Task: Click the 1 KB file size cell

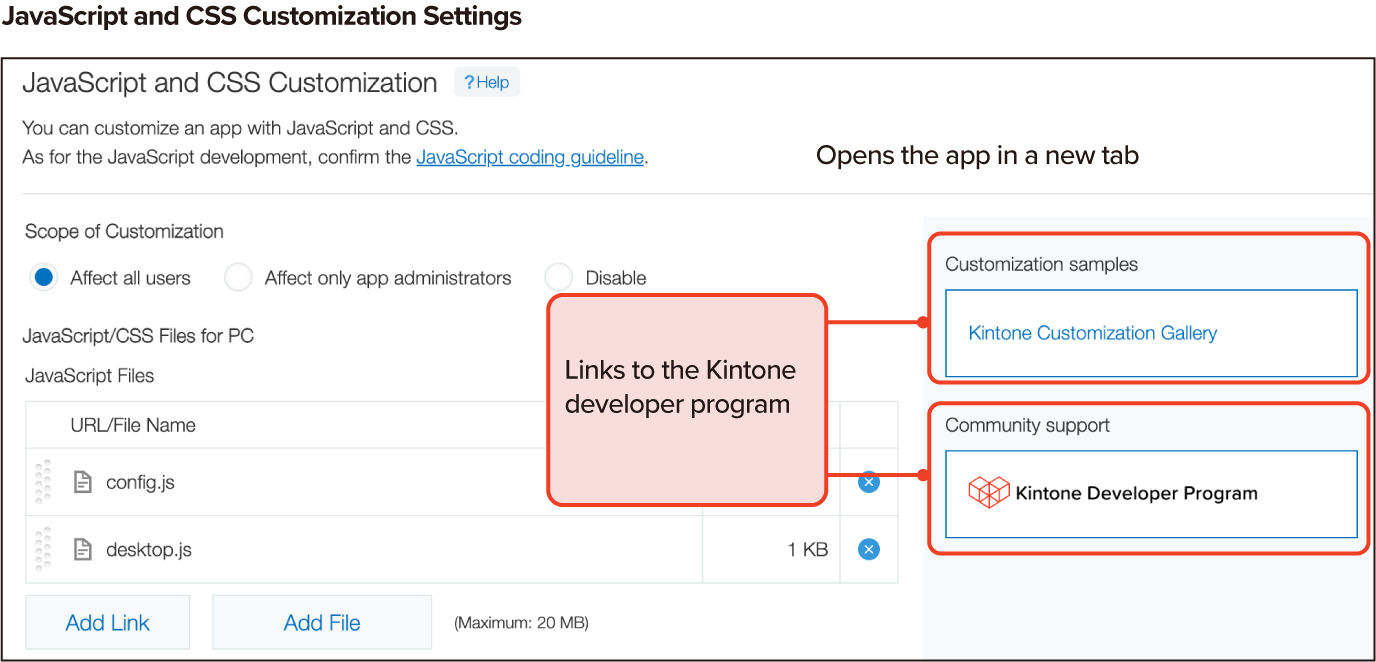Action: [x=807, y=549]
